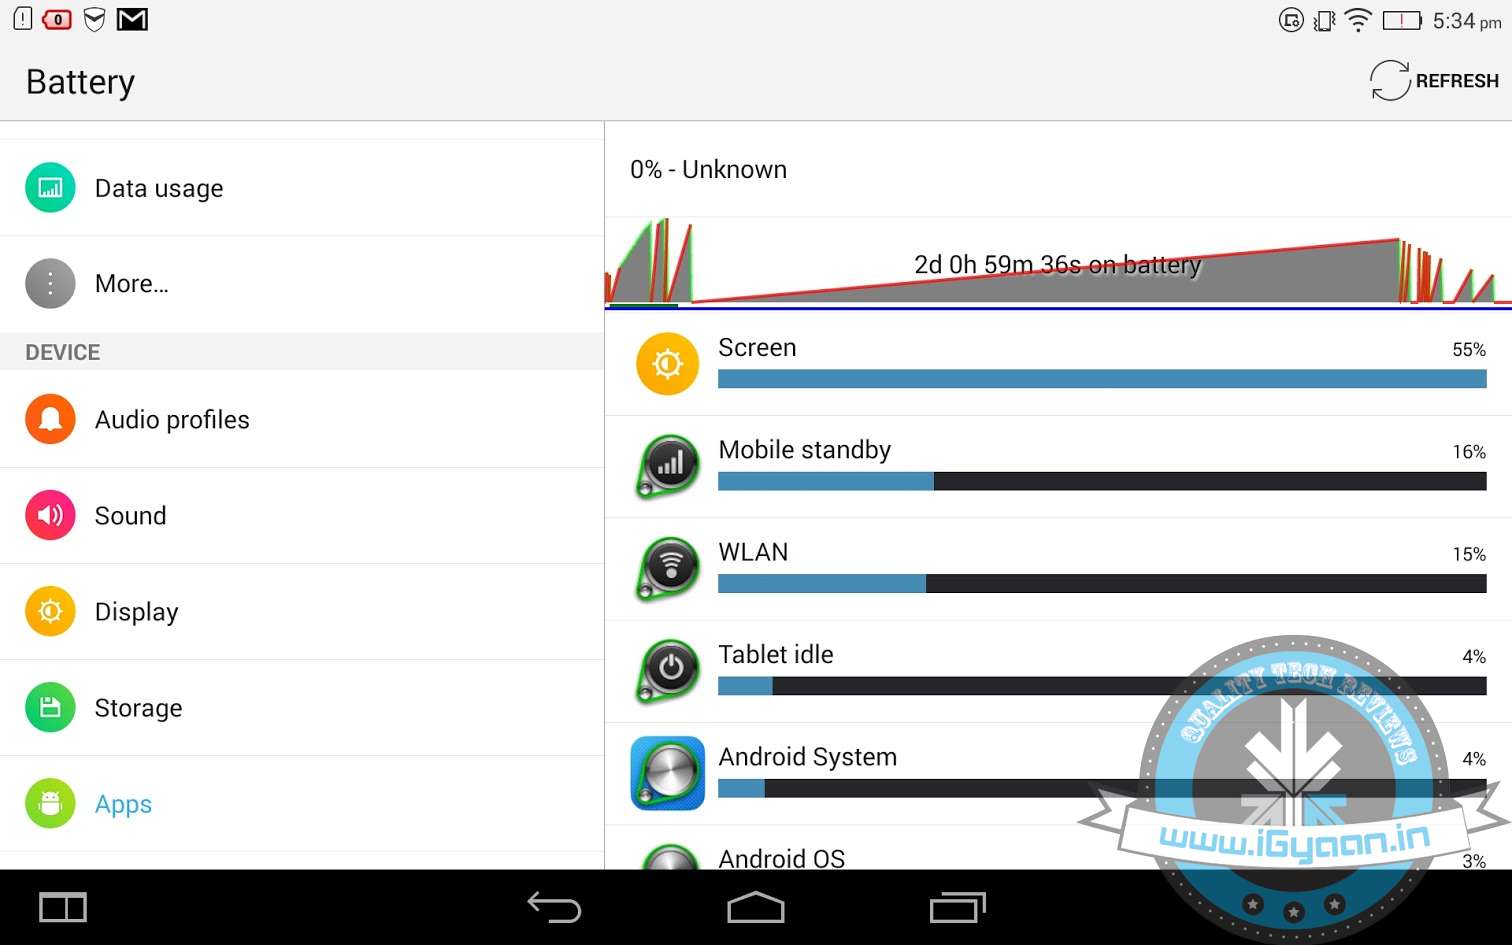Refresh the battery statistics
The image size is (1512, 945).
pyautogui.click(x=1434, y=81)
